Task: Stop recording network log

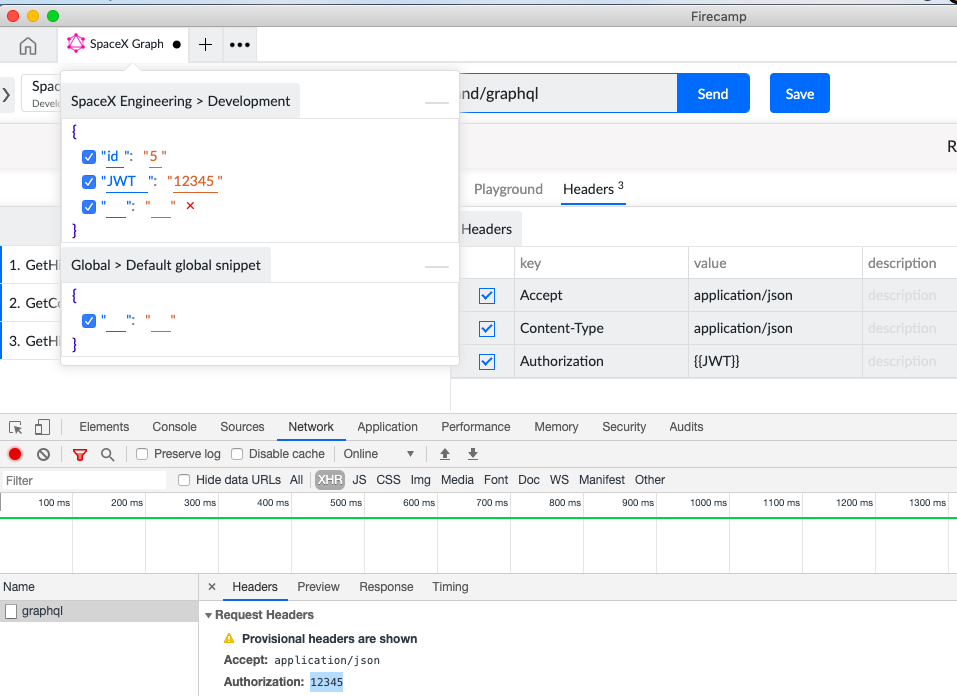Action: [15, 454]
